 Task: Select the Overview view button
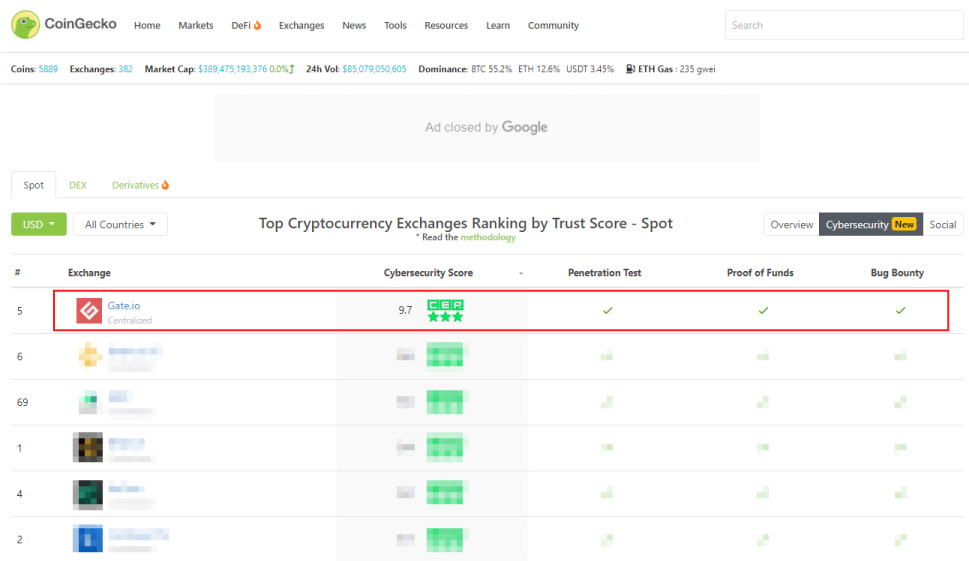[x=792, y=224]
